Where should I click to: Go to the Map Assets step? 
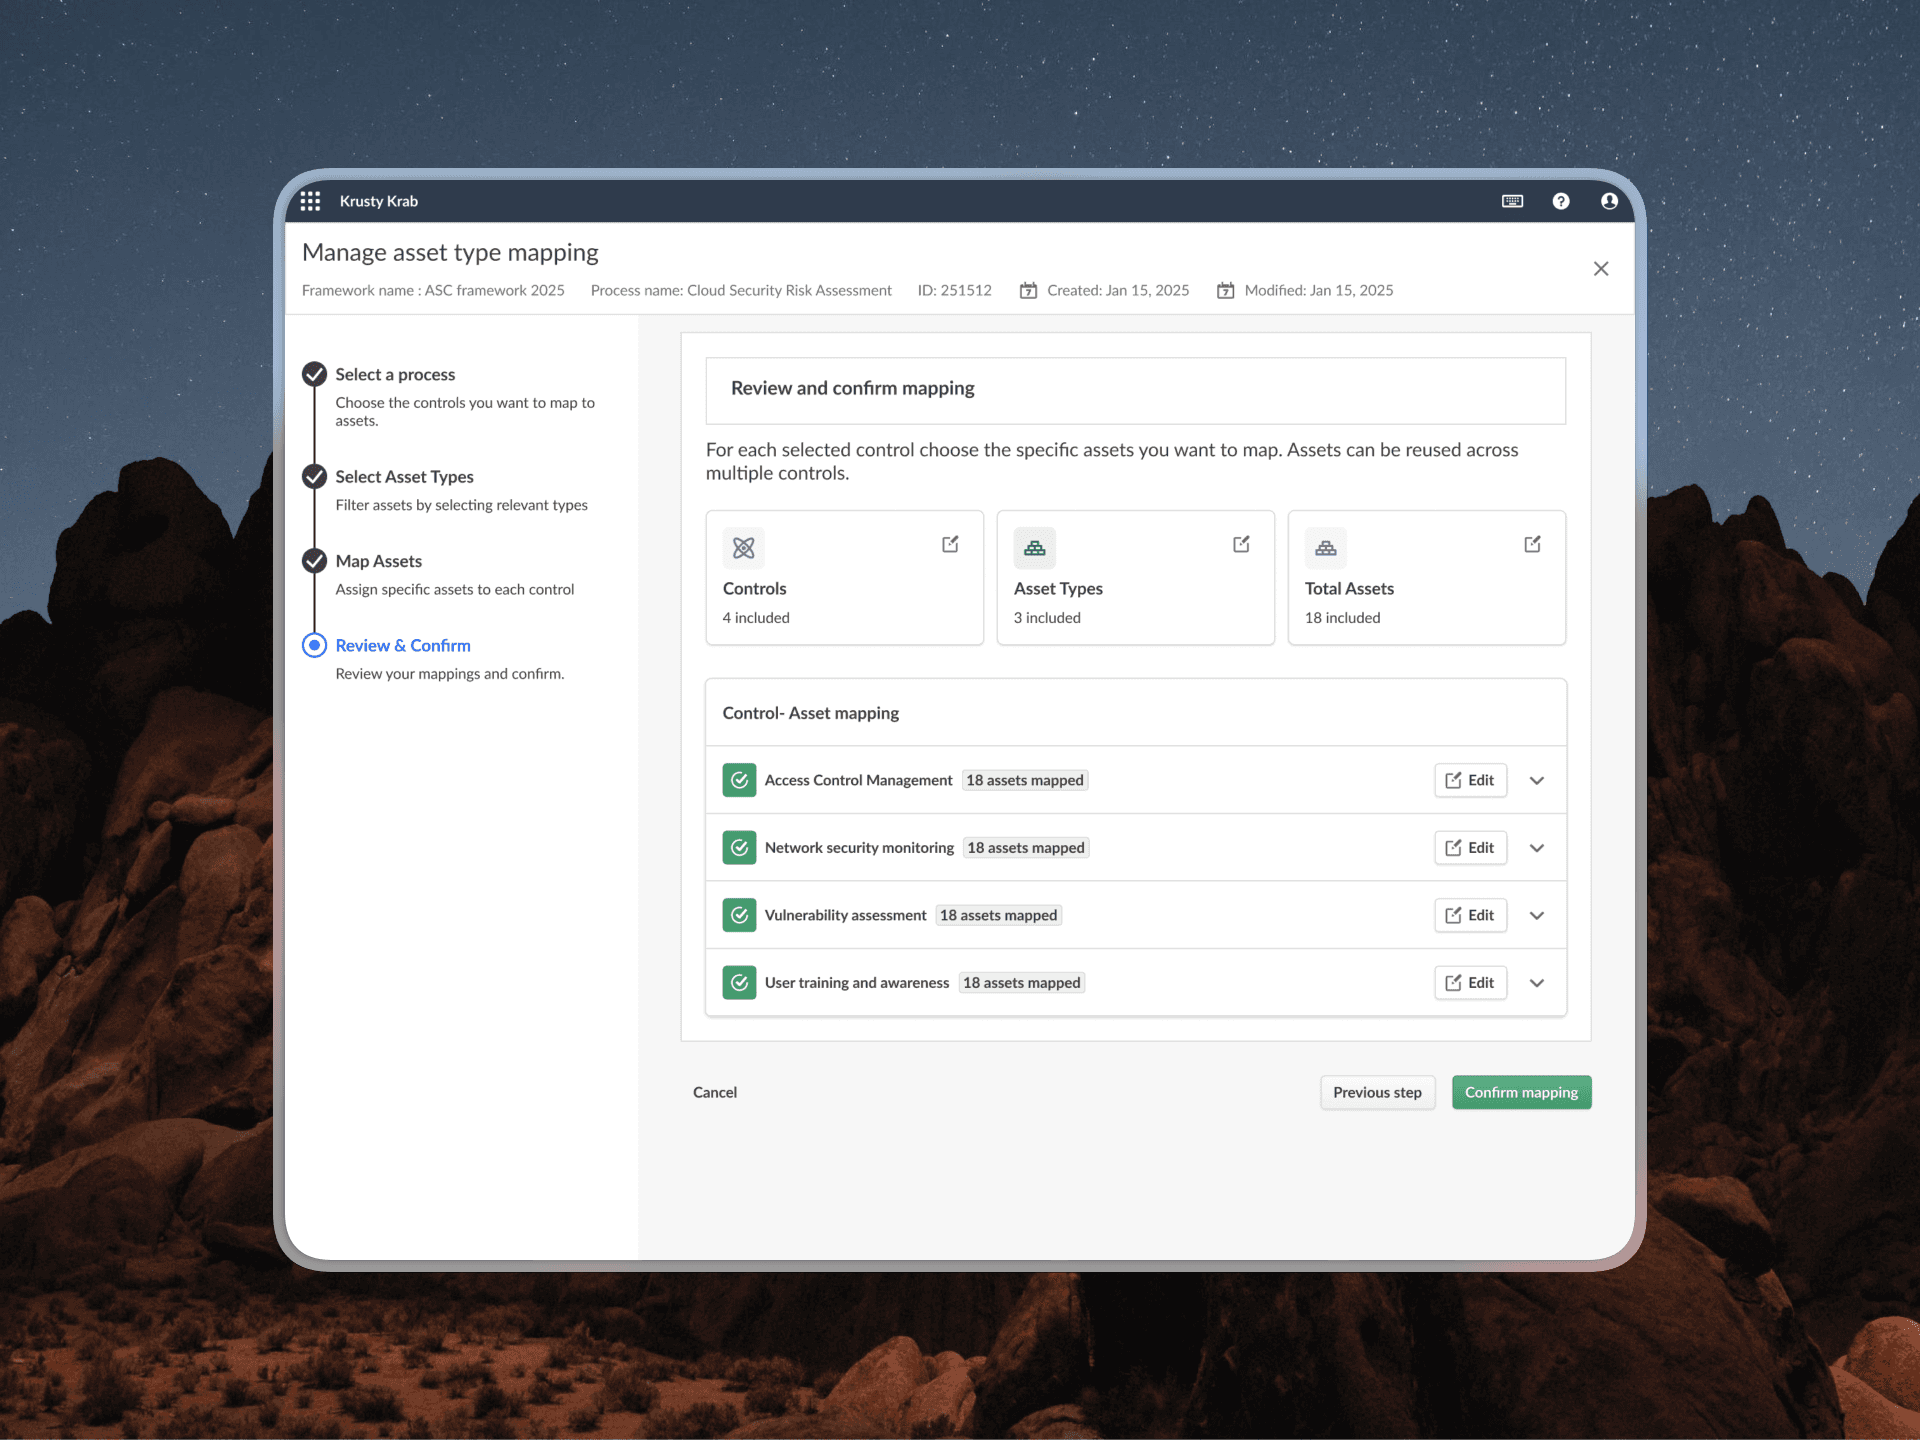point(378,561)
